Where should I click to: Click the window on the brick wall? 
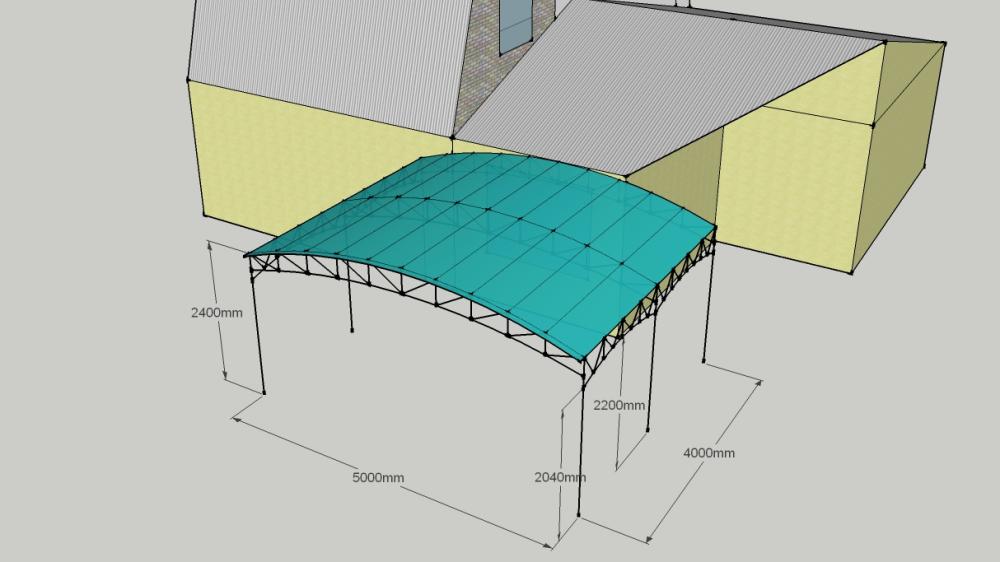coord(515,26)
